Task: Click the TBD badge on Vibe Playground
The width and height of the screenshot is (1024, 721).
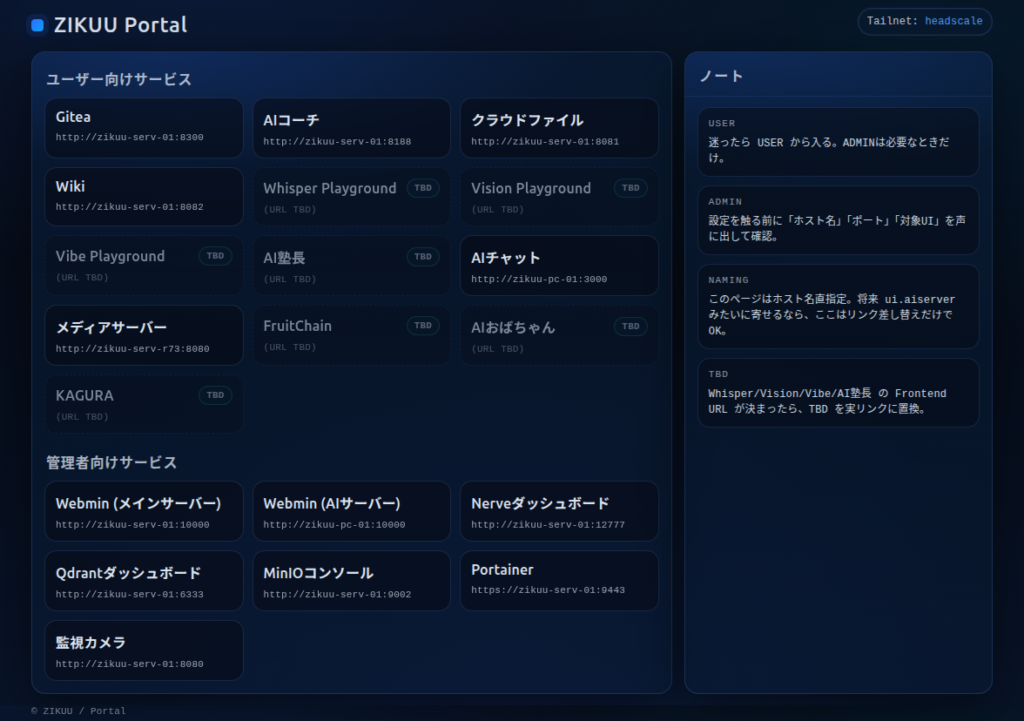Action: 215,256
